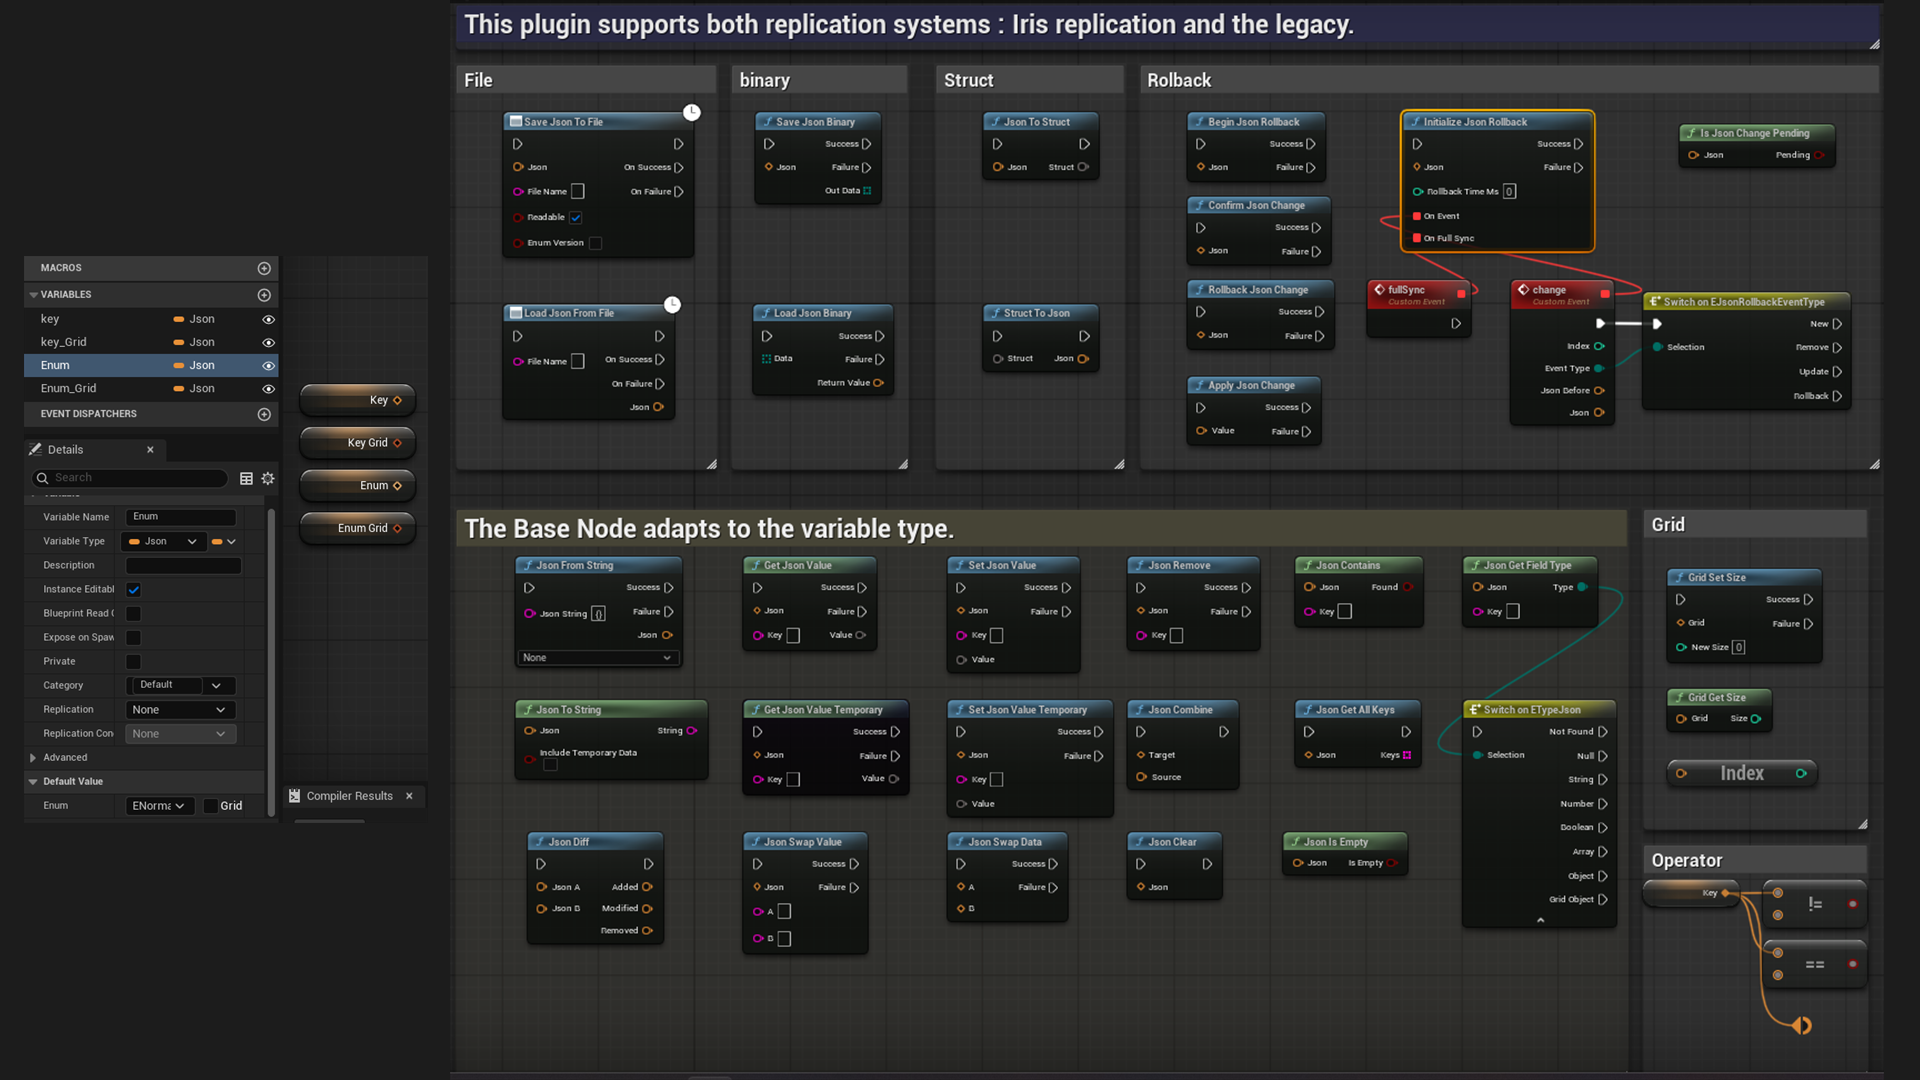Click the fullSync custom event node icon
Screen dimensions: 1920x1080
point(1379,290)
